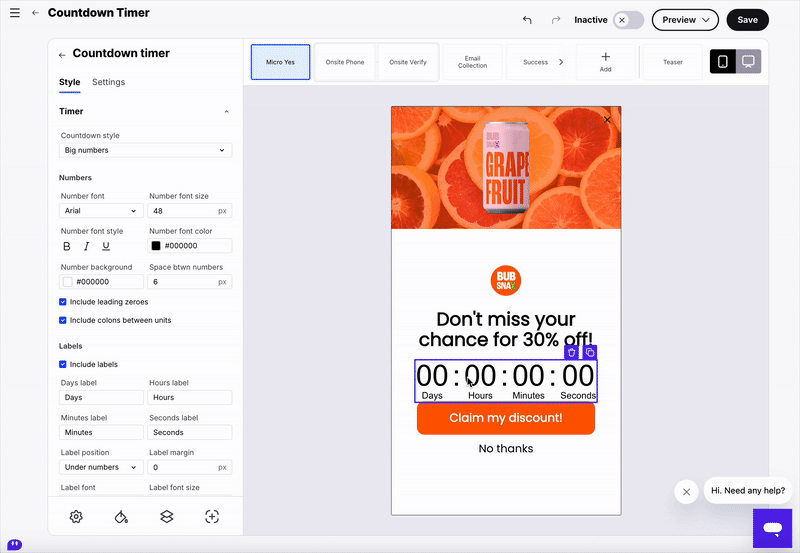This screenshot has height=553, width=800.
Task: Select the Onsite Phone step tab
Action: click(x=345, y=62)
